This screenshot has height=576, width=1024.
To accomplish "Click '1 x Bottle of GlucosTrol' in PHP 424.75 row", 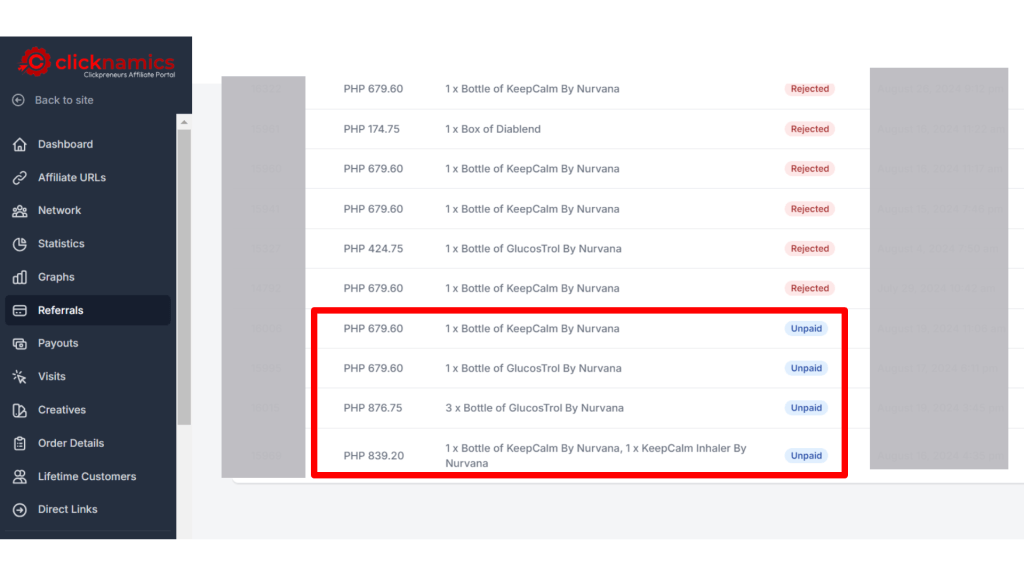I will click(534, 249).
